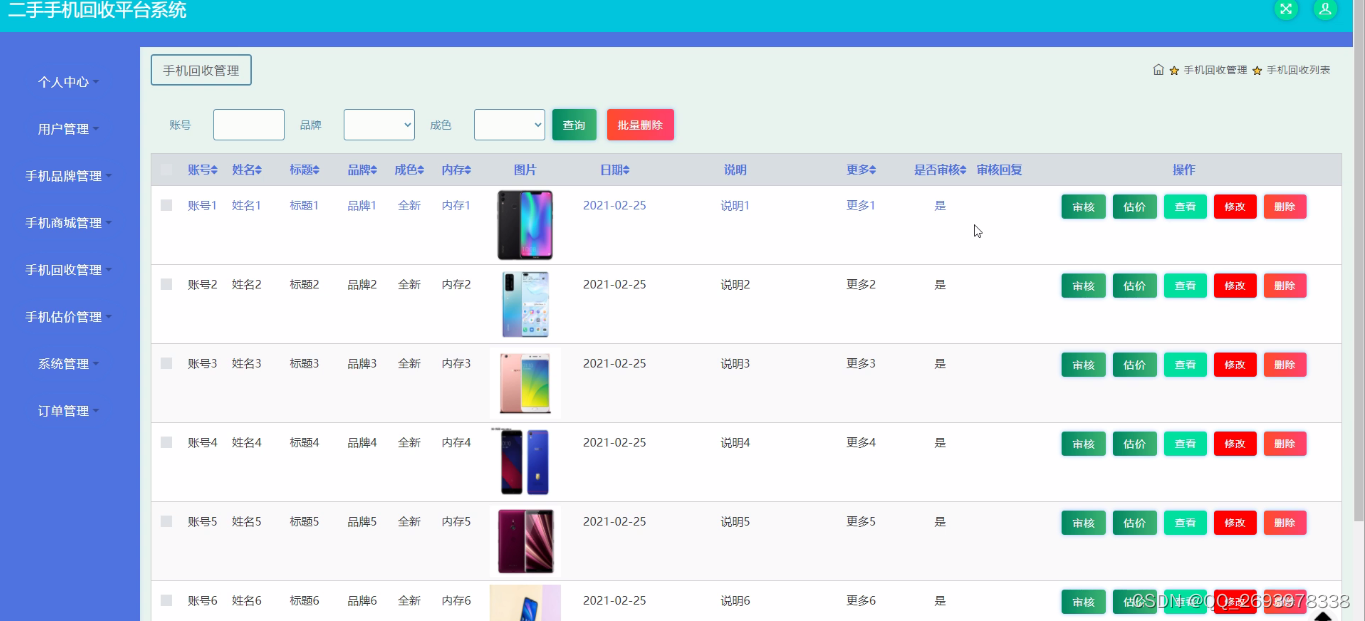Image resolution: width=1365 pixels, height=621 pixels.
Task: Expand 用户管理 sidebar menu
Action: click(x=68, y=129)
